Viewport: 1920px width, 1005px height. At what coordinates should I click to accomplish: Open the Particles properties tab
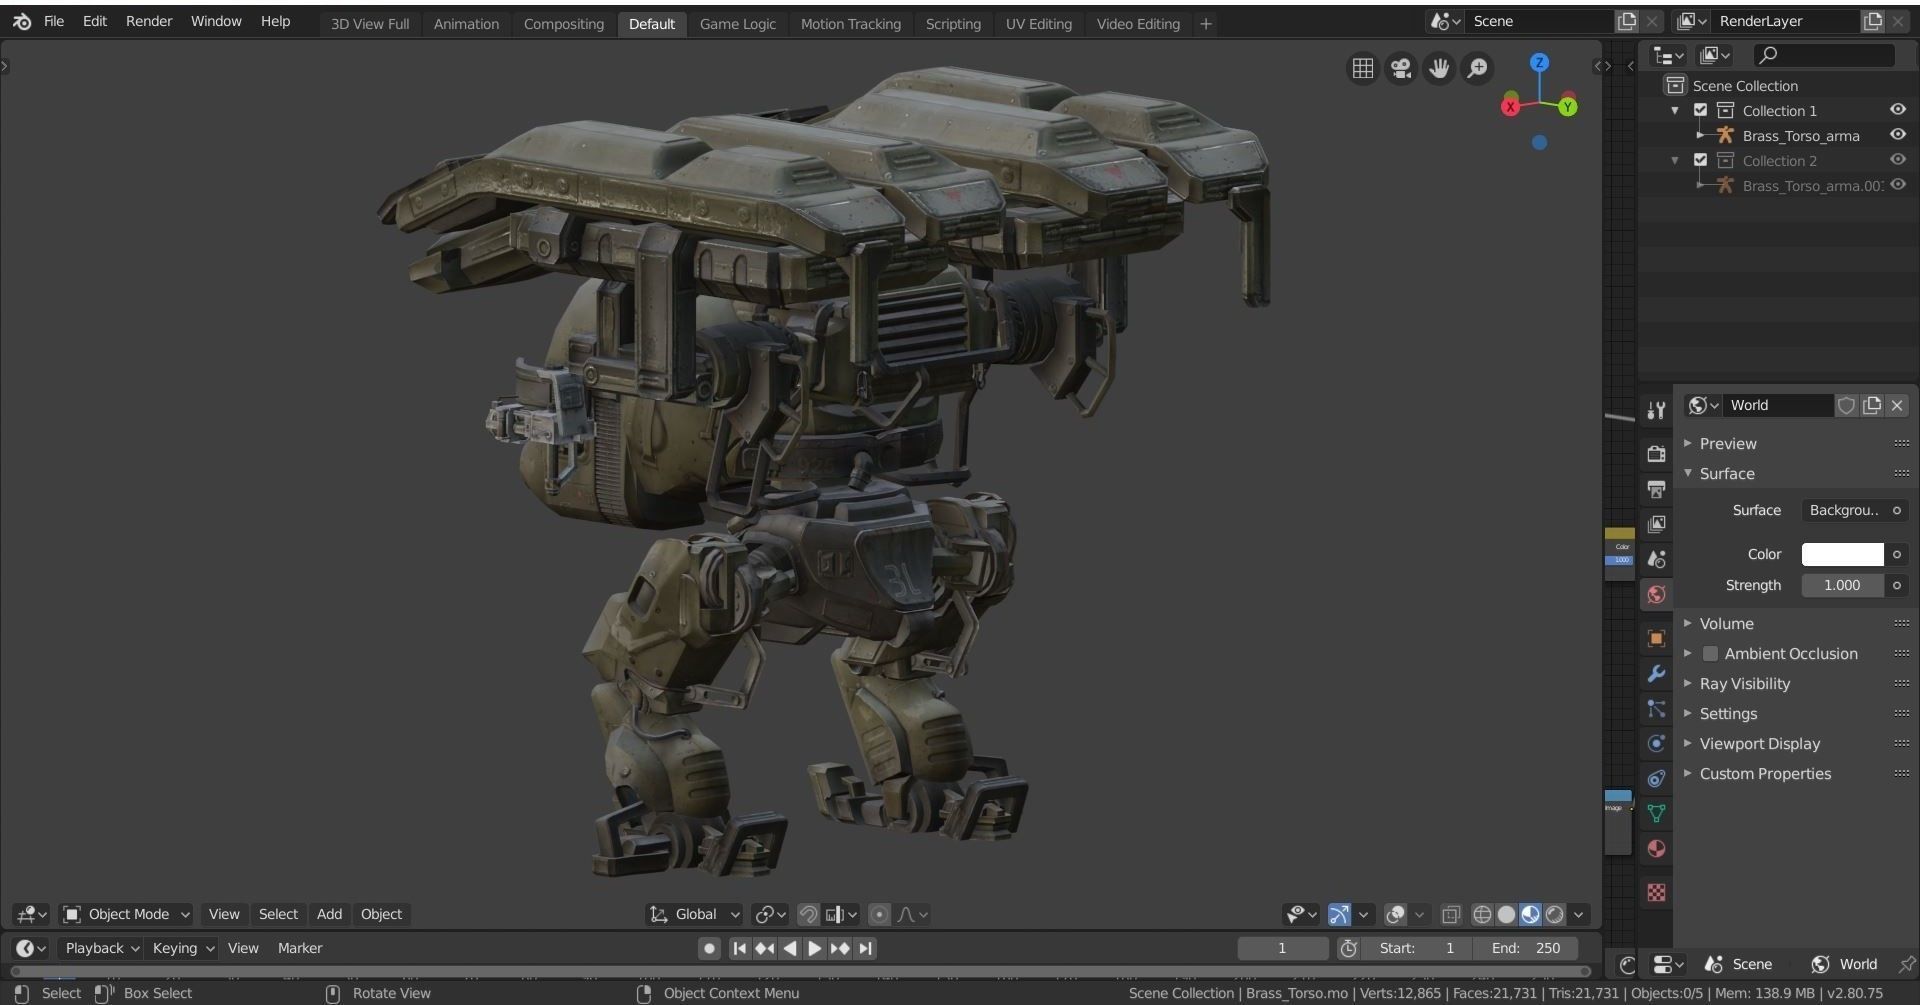(x=1656, y=708)
